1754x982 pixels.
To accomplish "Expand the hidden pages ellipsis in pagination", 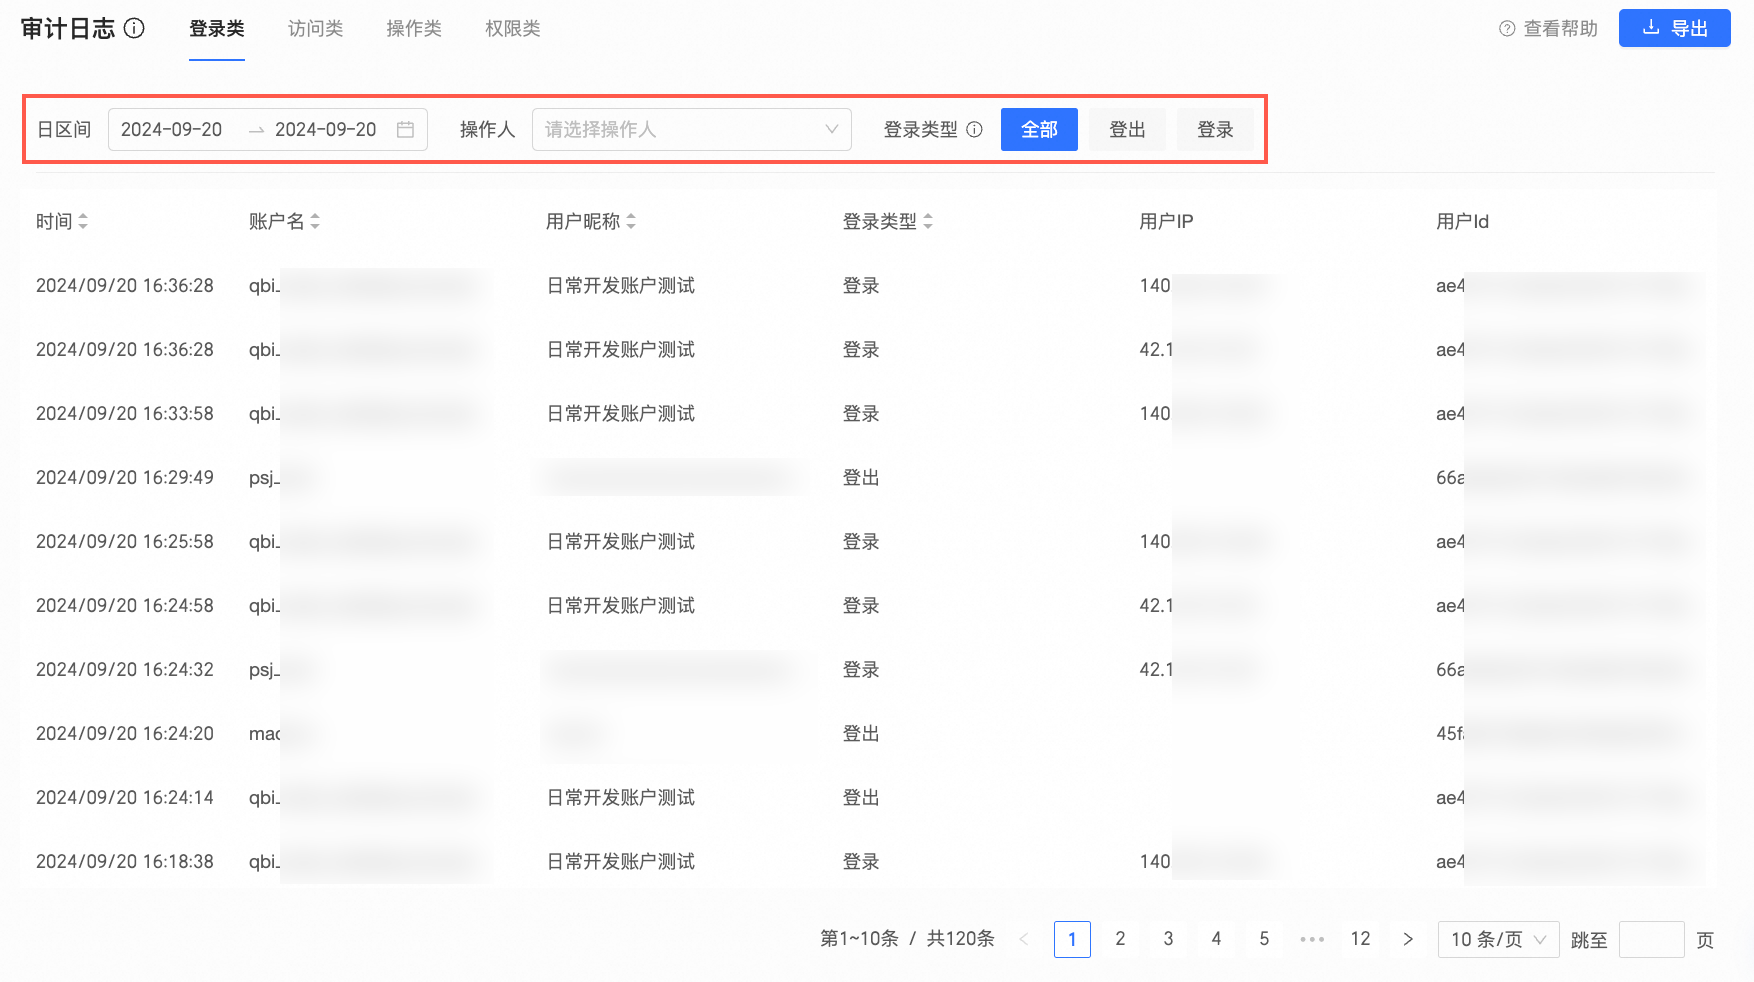I will click(x=1312, y=939).
